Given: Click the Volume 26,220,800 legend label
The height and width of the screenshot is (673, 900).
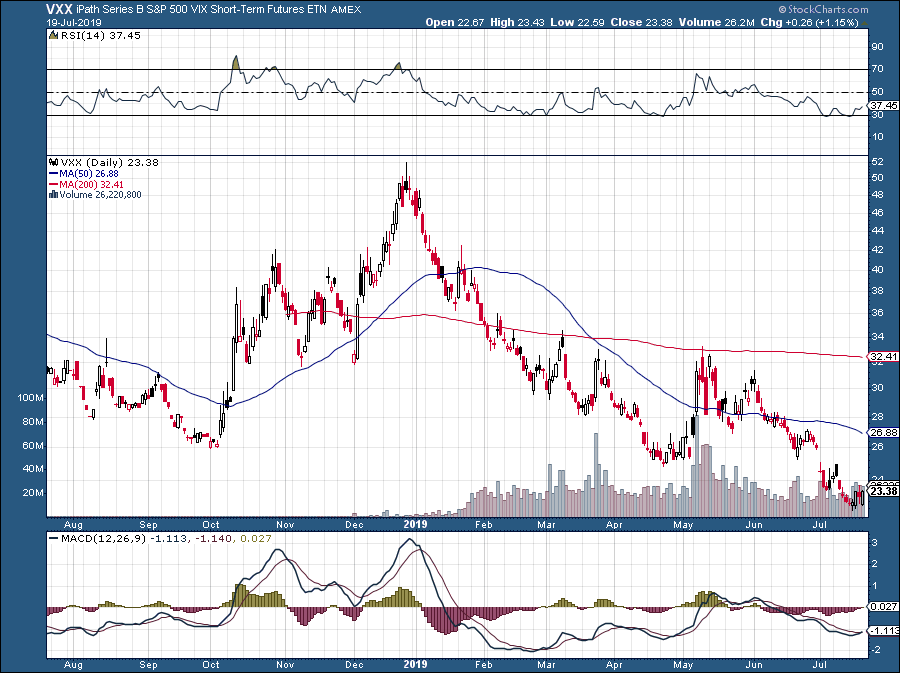Looking at the screenshot, I should click(100, 194).
